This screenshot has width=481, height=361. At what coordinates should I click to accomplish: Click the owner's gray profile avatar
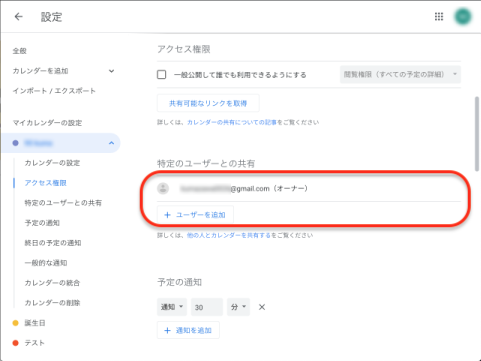[x=163, y=188]
